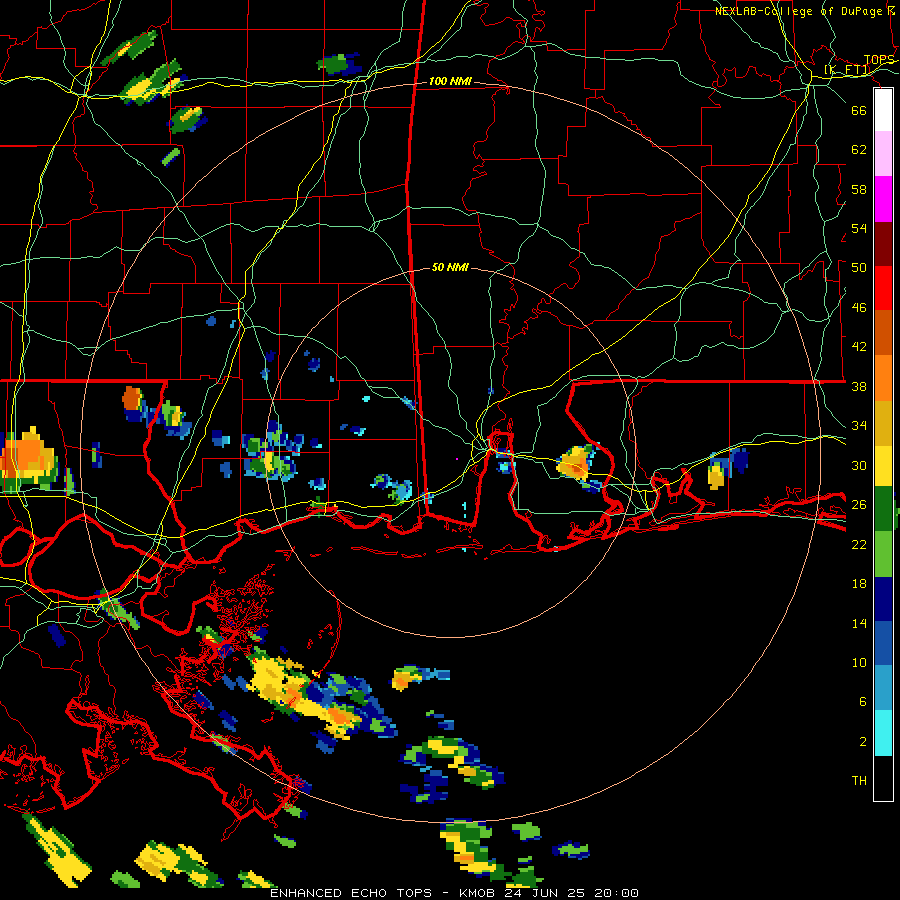Click the legend value '34'
This screenshot has height=900, width=900.
tap(859, 426)
